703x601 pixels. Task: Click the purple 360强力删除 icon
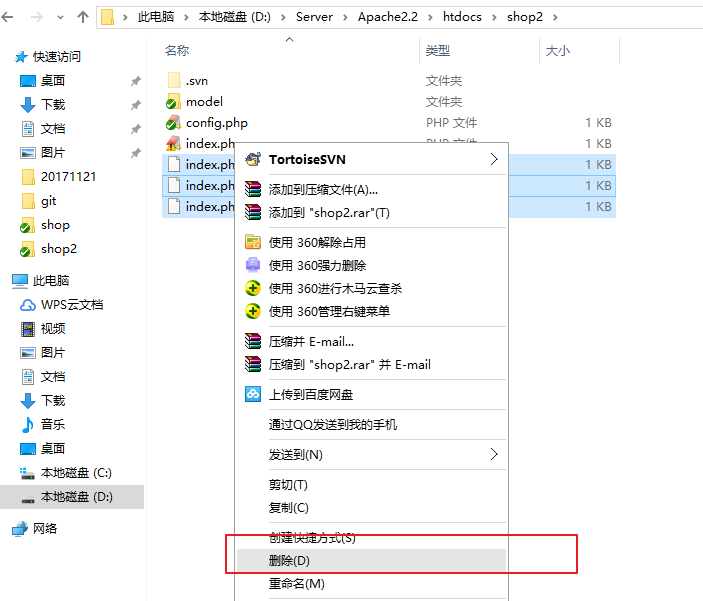(x=253, y=265)
